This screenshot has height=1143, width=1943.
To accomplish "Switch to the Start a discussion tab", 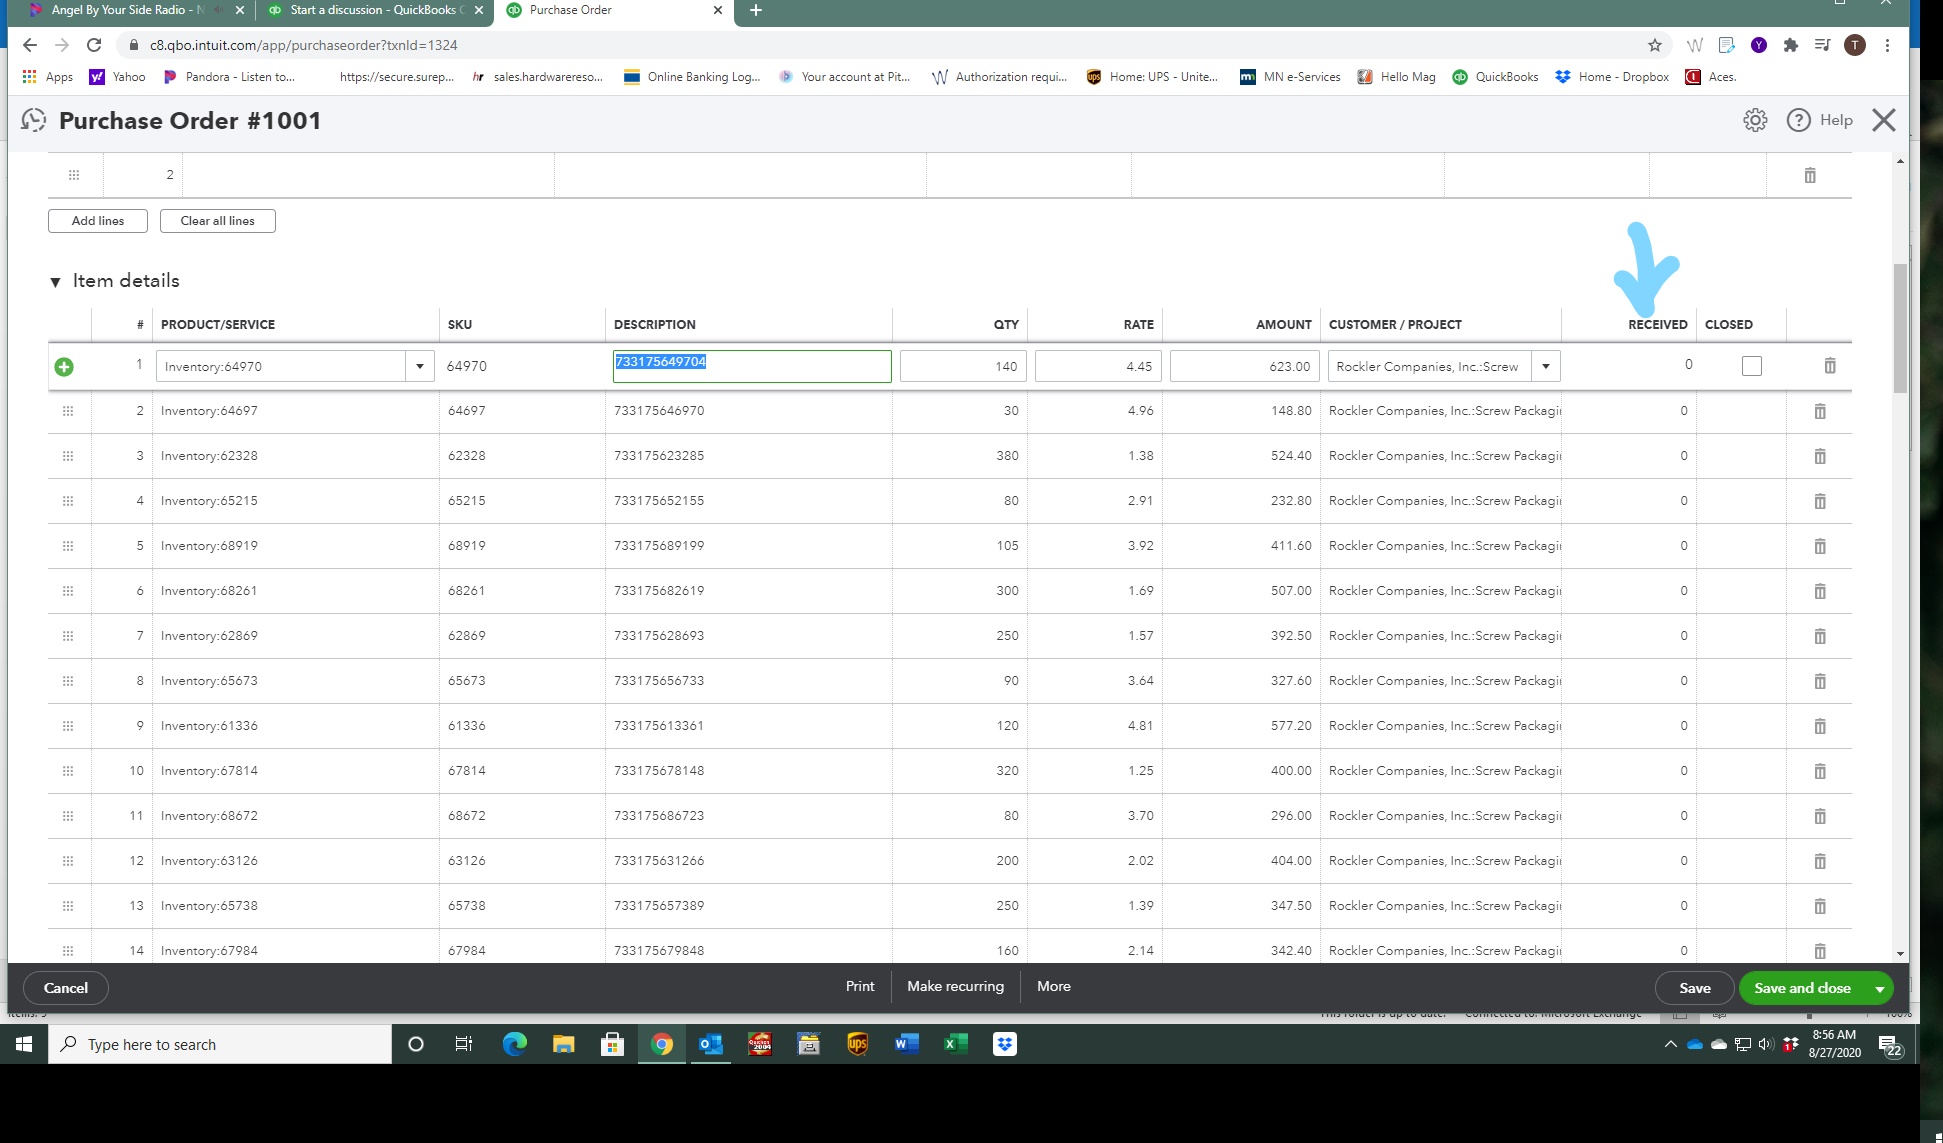I will [x=370, y=10].
